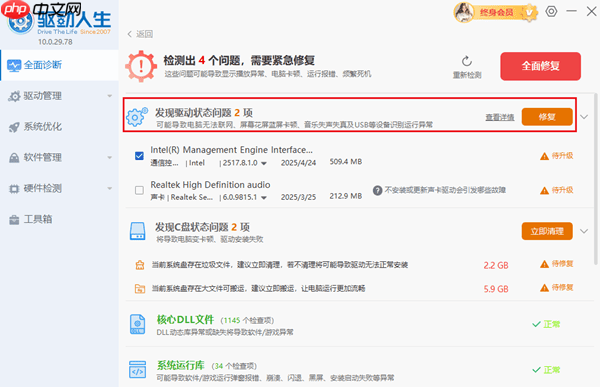This screenshot has height=387, width=600.
Task: Select the Realtek High Definition audio title
Action: (x=210, y=185)
